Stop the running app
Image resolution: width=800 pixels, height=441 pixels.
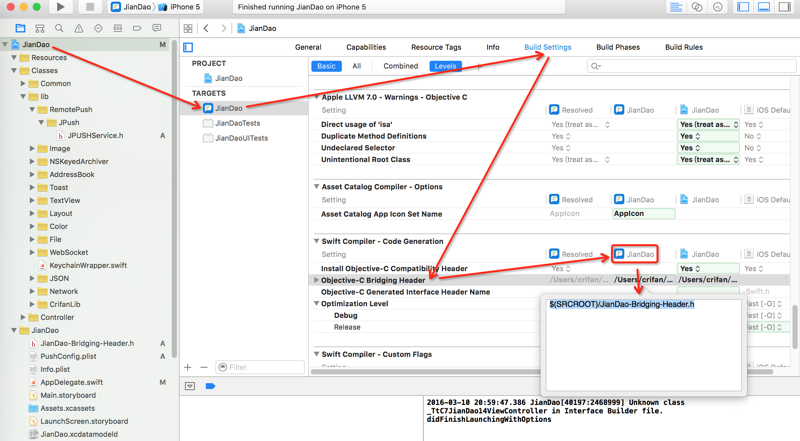tap(90, 7)
